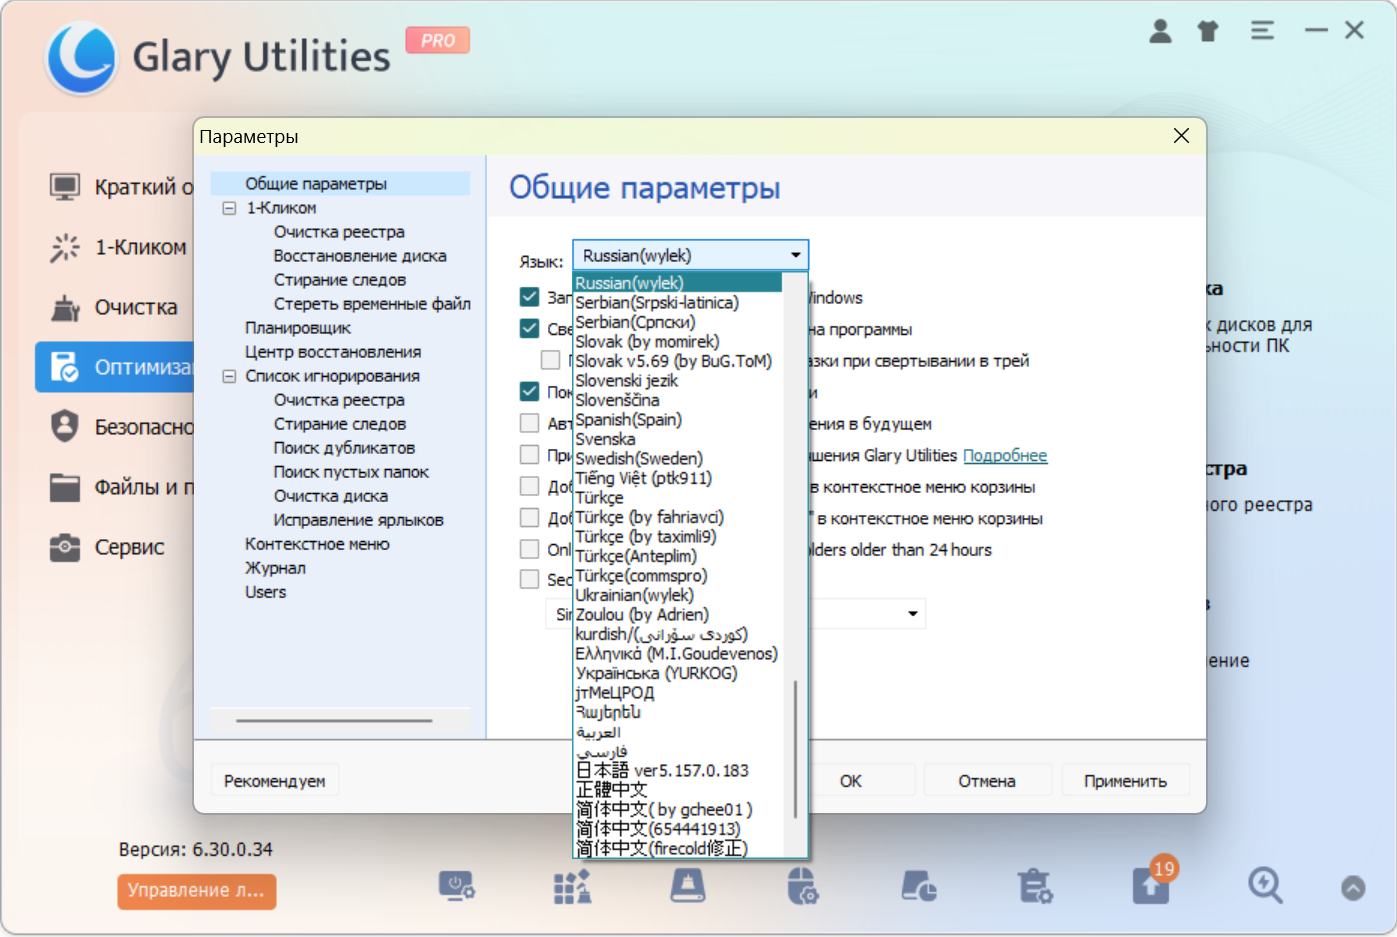This screenshot has width=1397, height=937.
Task: Open the hamburger menu icon in title bar
Action: [x=1262, y=31]
